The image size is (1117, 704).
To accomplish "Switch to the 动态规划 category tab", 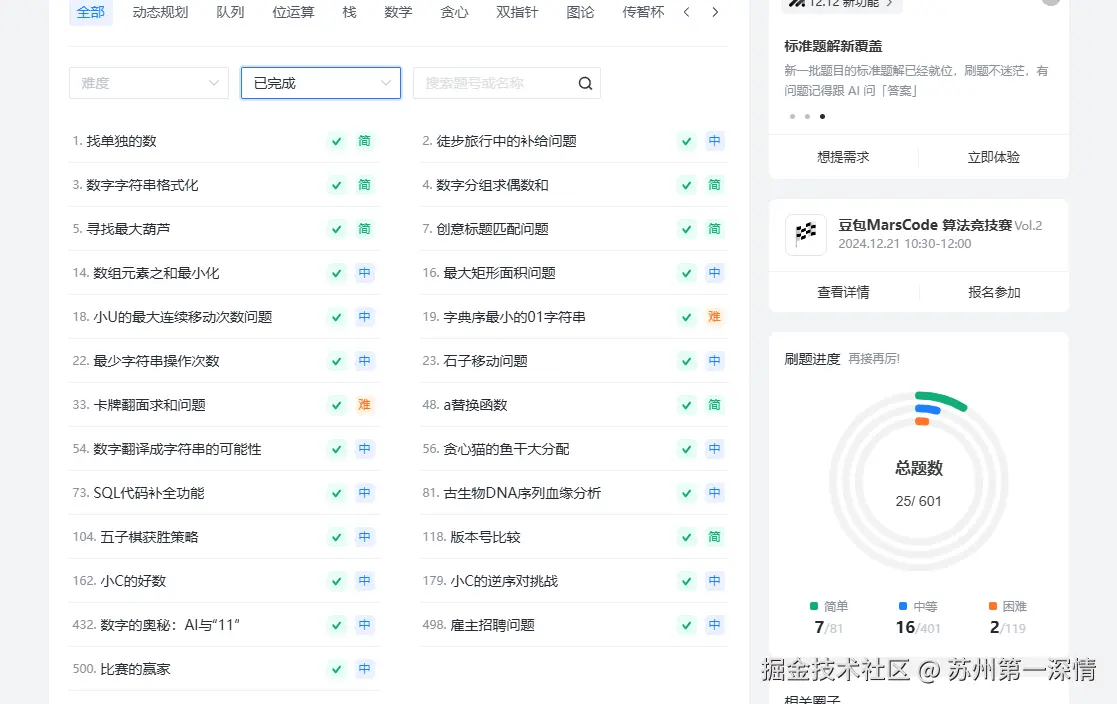I will pyautogui.click(x=160, y=13).
